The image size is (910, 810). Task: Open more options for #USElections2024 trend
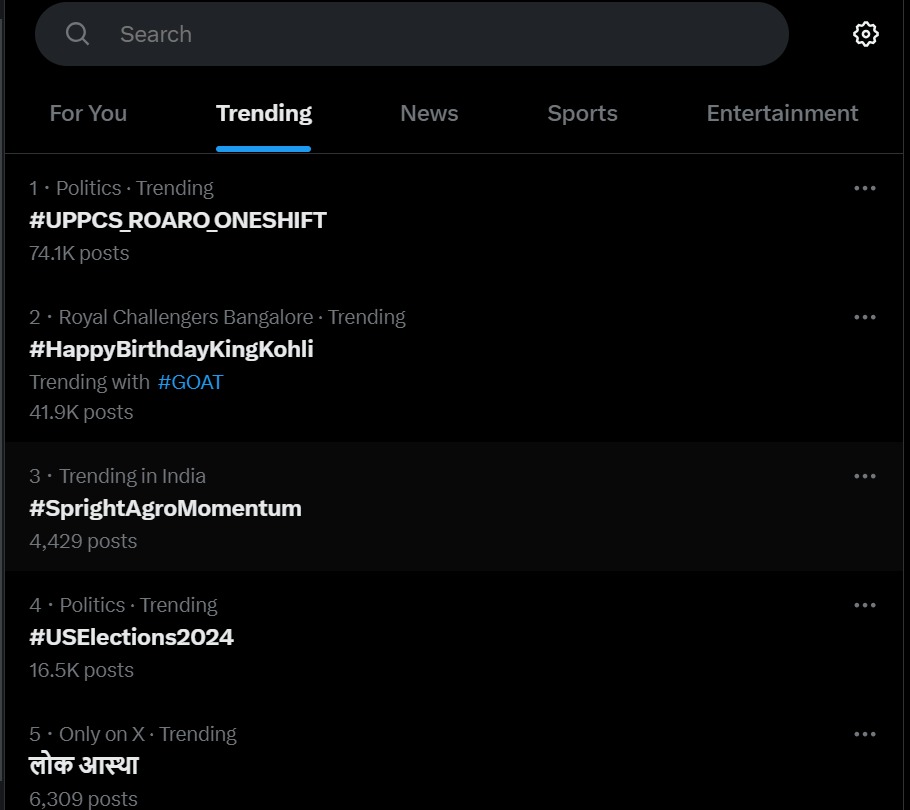(865, 605)
